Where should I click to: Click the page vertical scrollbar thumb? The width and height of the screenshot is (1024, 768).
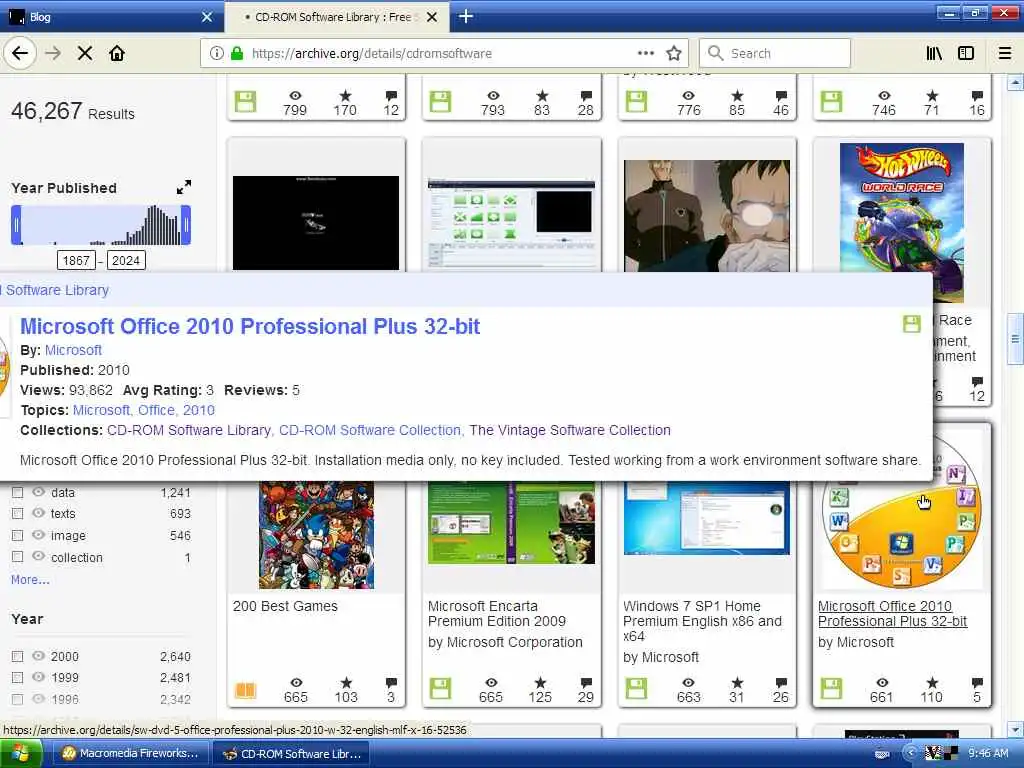click(x=1015, y=338)
